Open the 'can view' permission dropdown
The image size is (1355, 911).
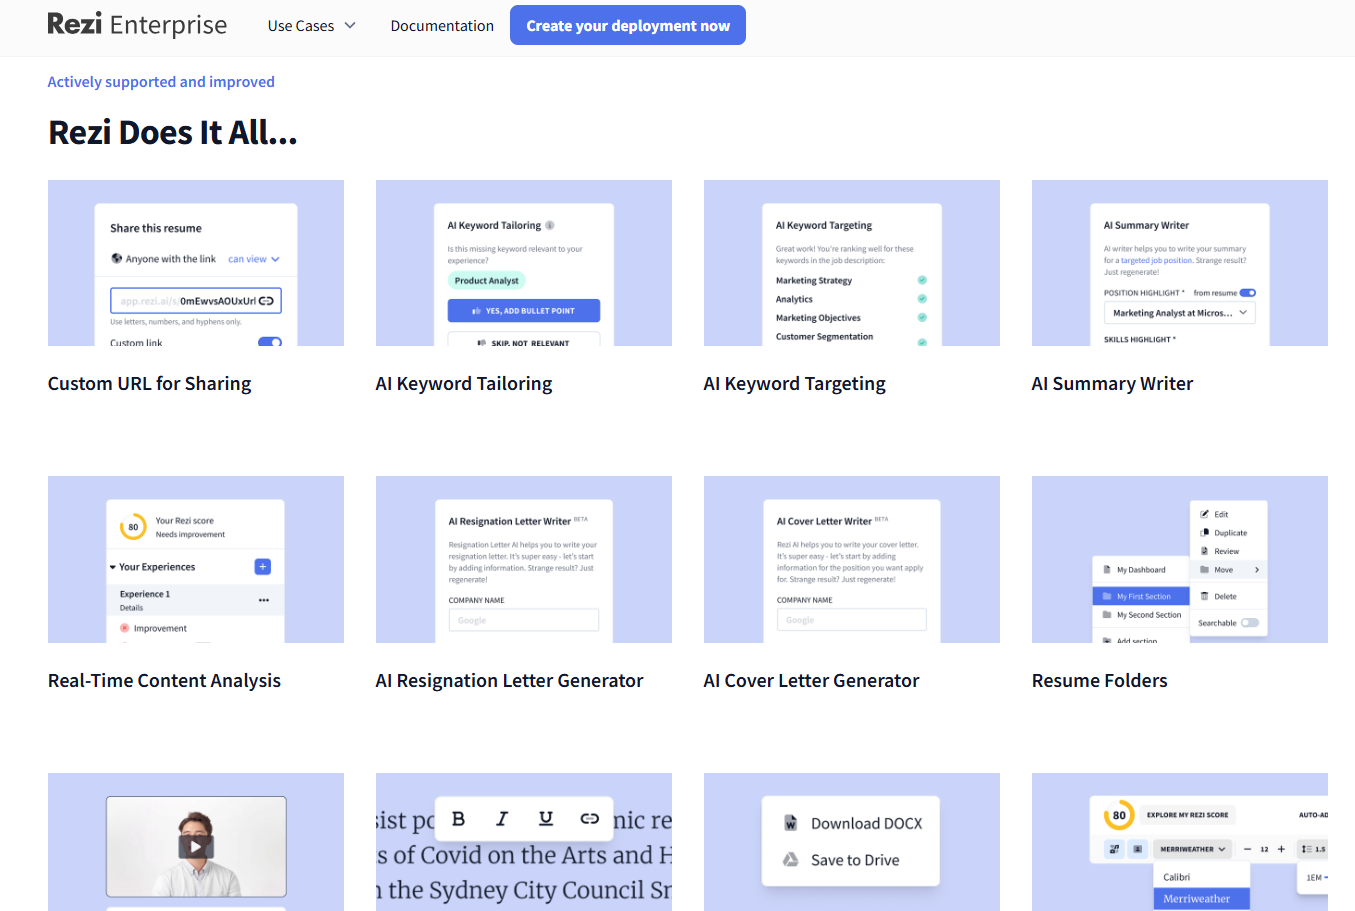click(254, 259)
